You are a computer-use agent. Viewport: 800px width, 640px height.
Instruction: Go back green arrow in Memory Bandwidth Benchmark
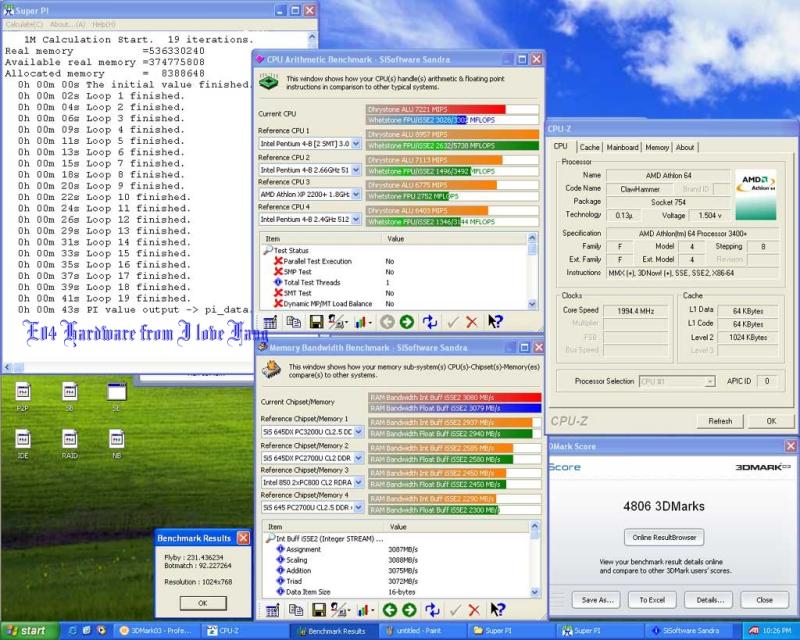pyautogui.click(x=390, y=610)
